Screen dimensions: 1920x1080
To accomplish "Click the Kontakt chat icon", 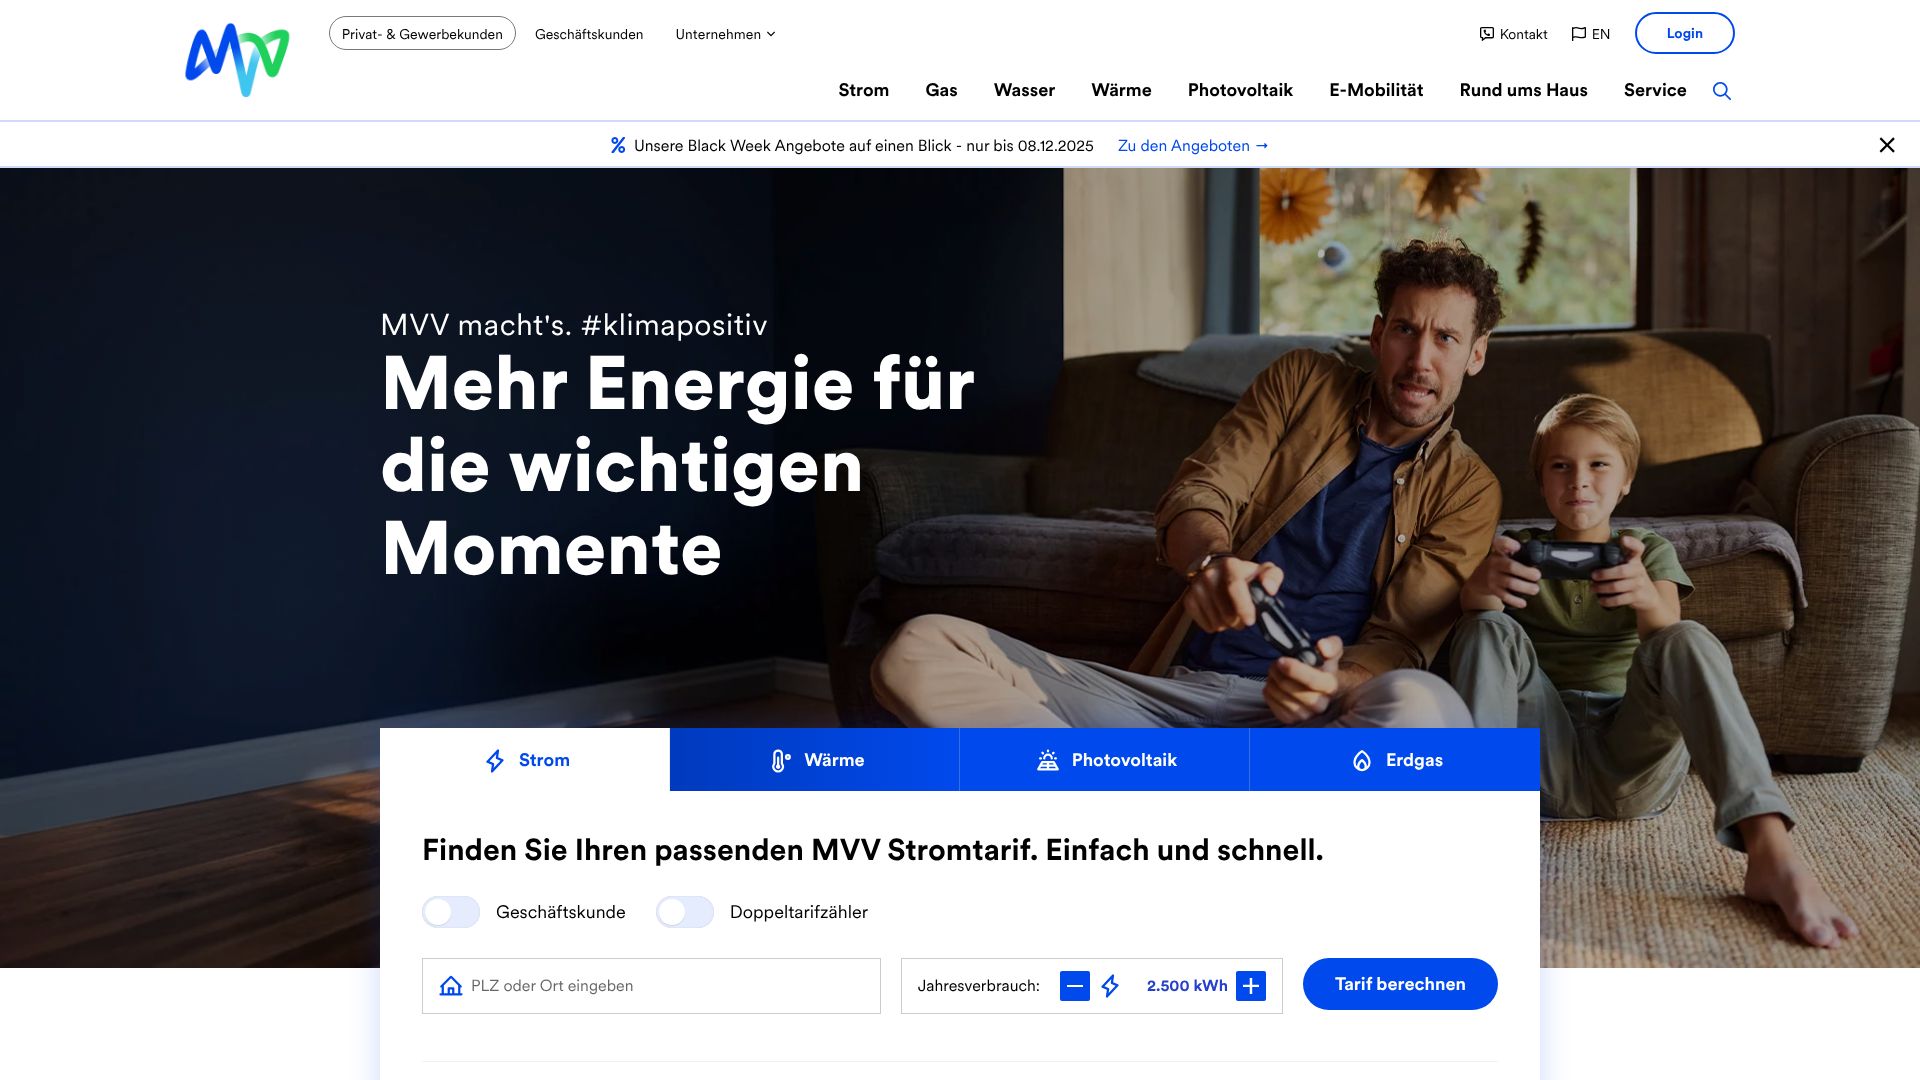I will [x=1486, y=34].
